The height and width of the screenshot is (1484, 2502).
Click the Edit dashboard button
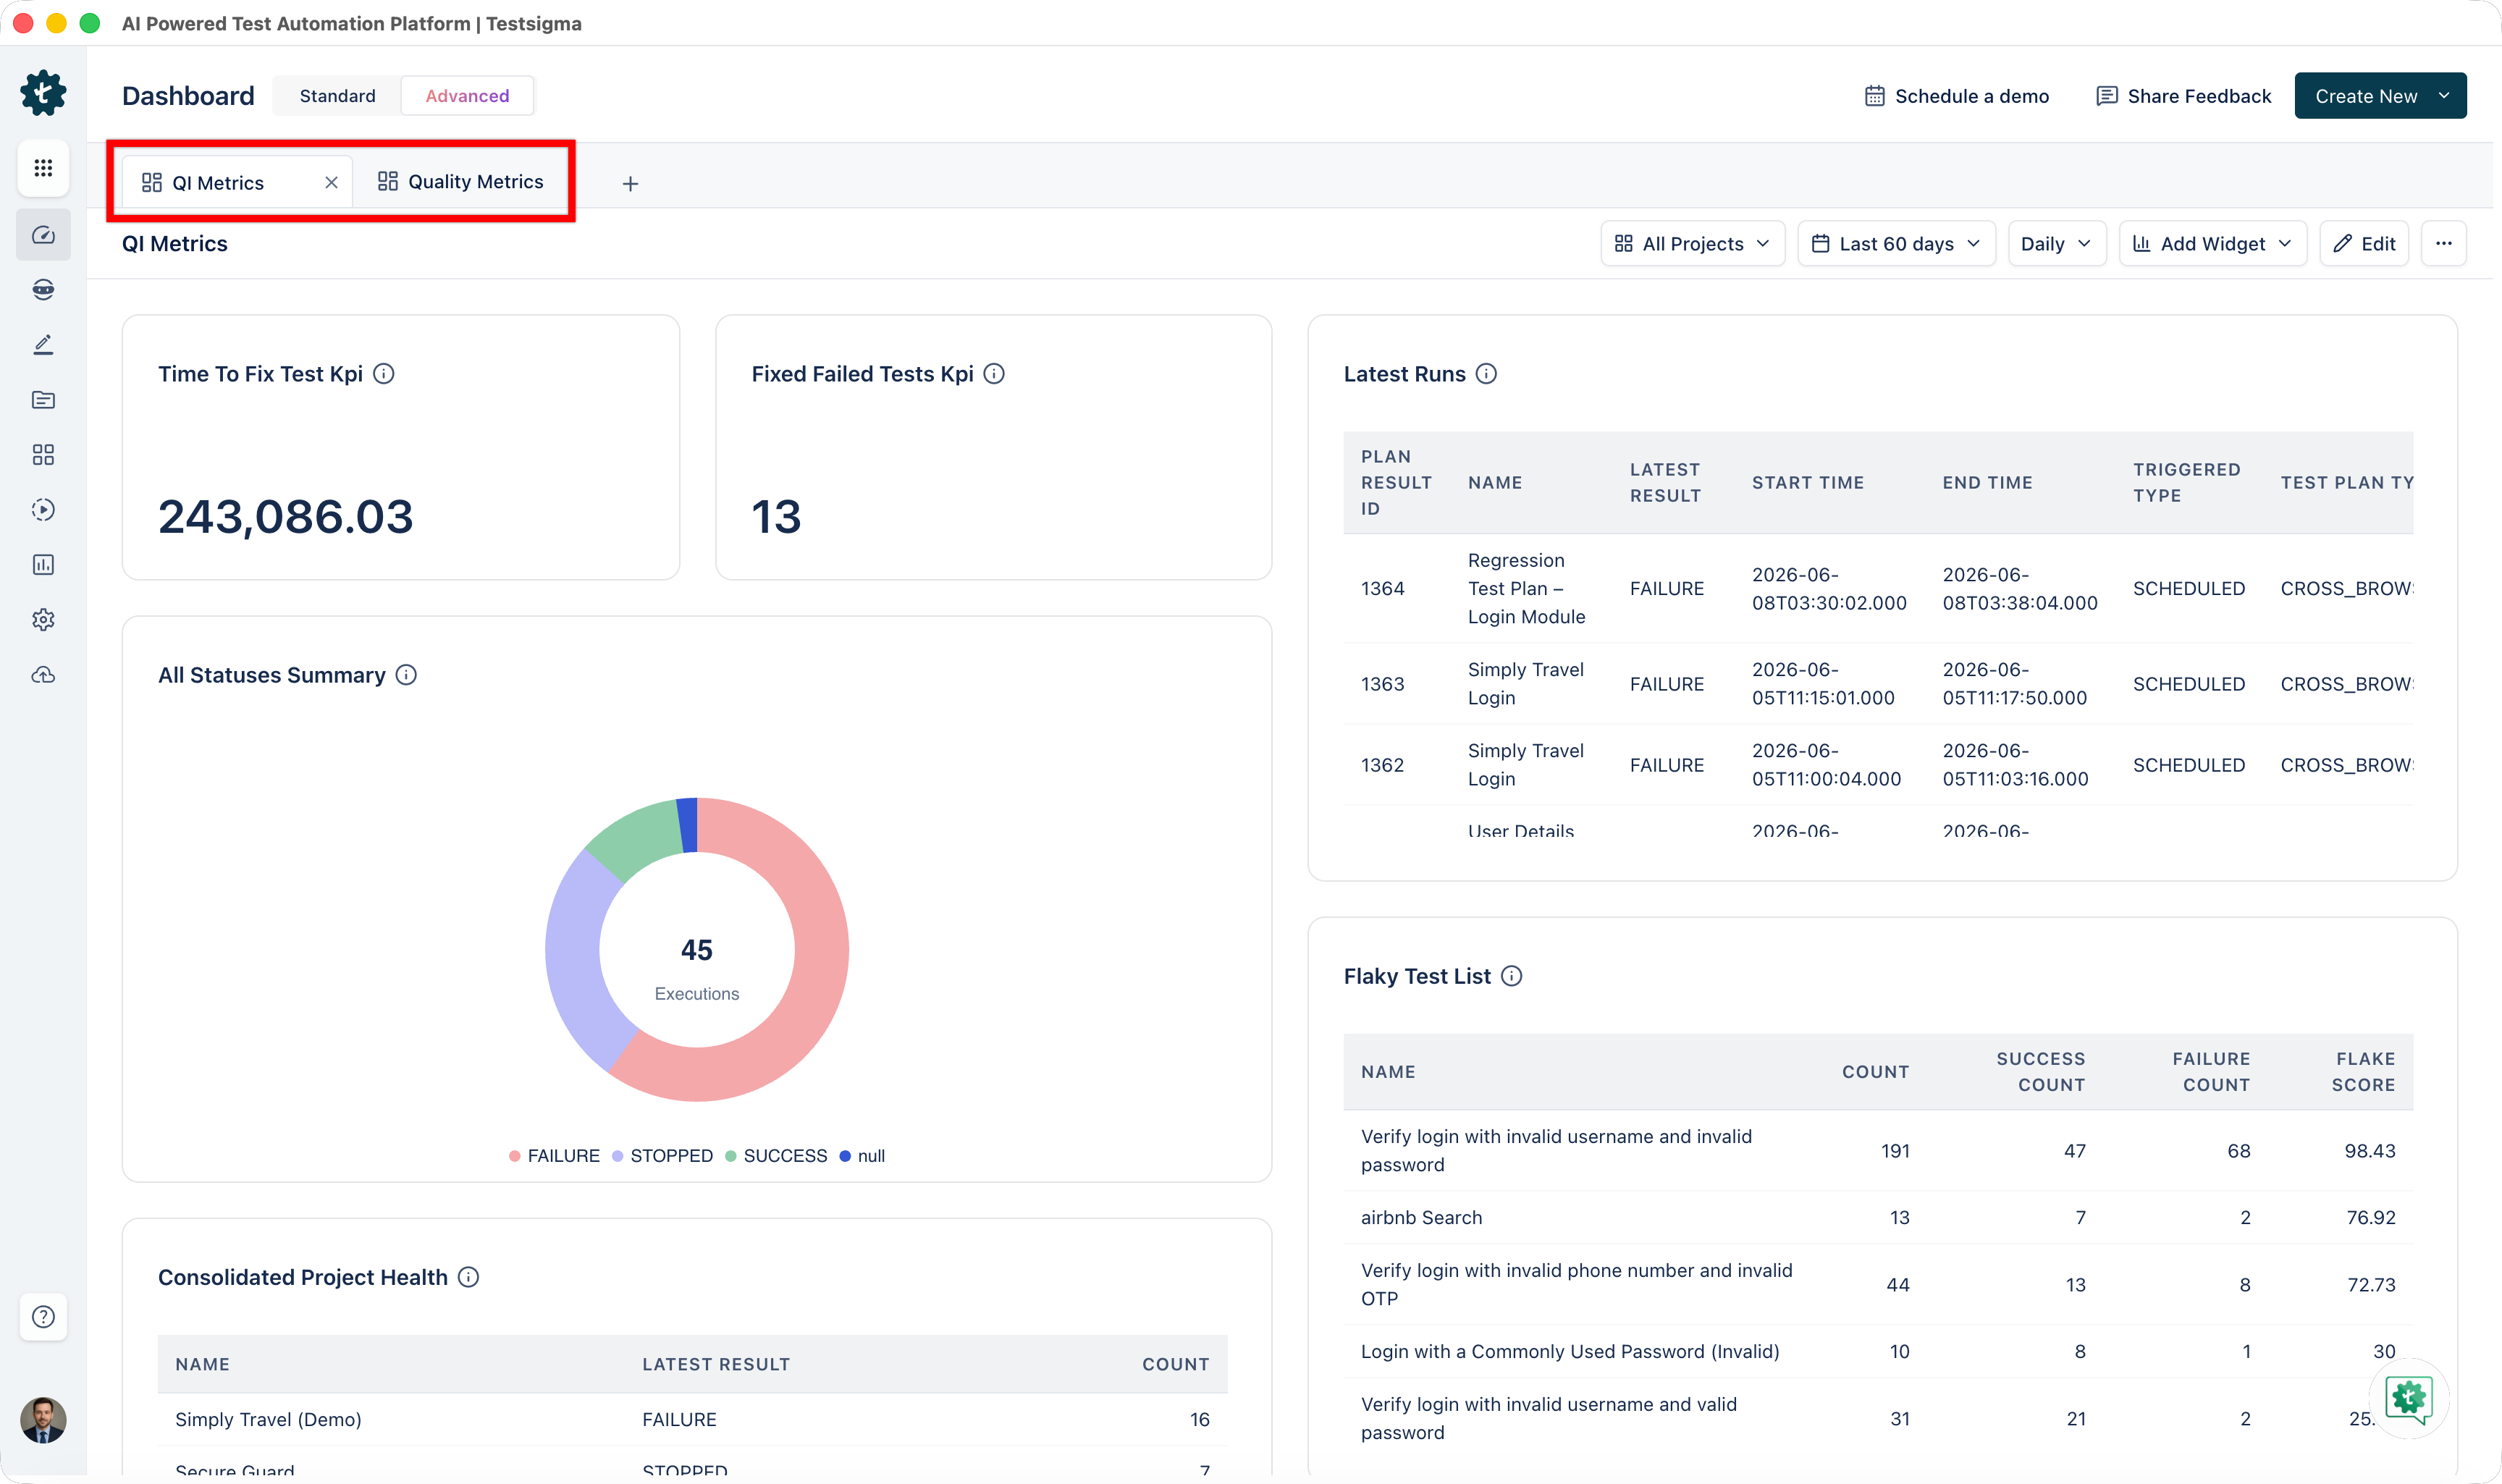click(2364, 244)
